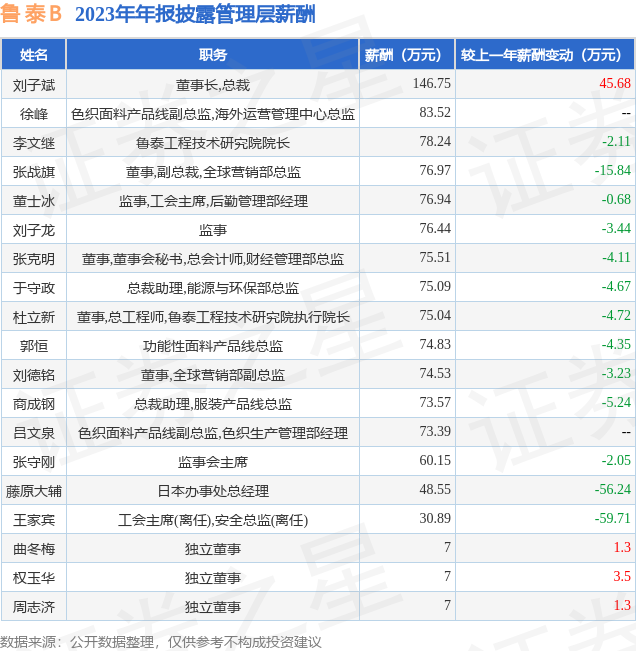Select the name 于守政
This screenshot has height=651, width=636.
tap(34, 288)
